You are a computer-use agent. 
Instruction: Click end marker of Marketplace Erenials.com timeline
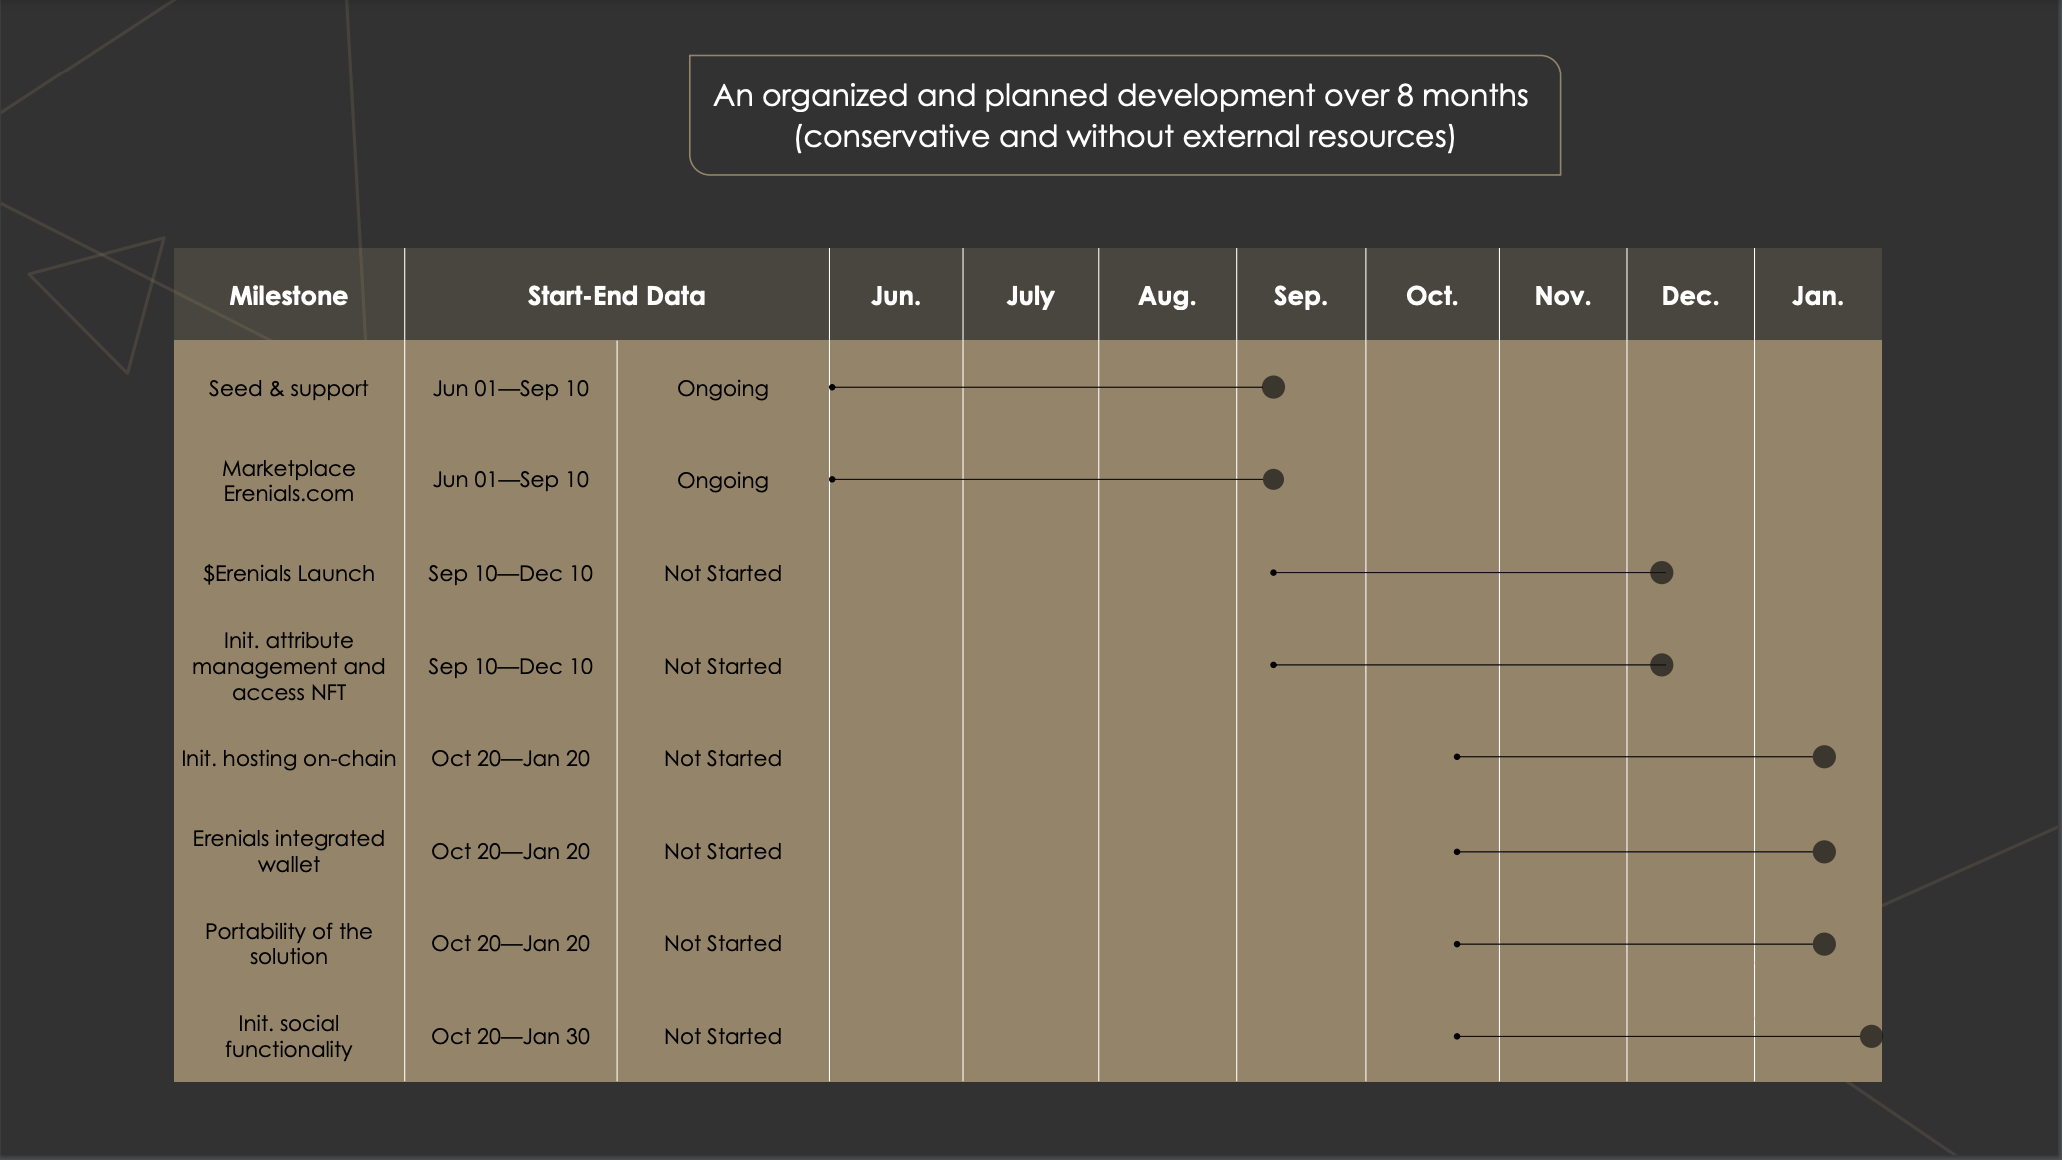tap(1273, 480)
